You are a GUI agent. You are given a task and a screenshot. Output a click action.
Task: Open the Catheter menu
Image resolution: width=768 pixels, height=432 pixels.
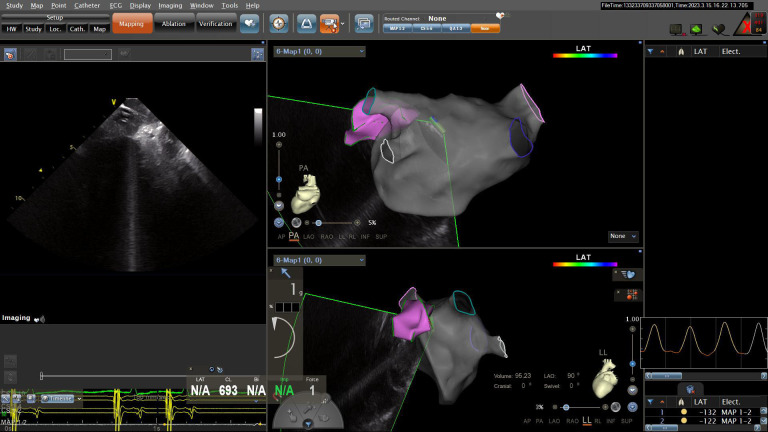[87, 5]
